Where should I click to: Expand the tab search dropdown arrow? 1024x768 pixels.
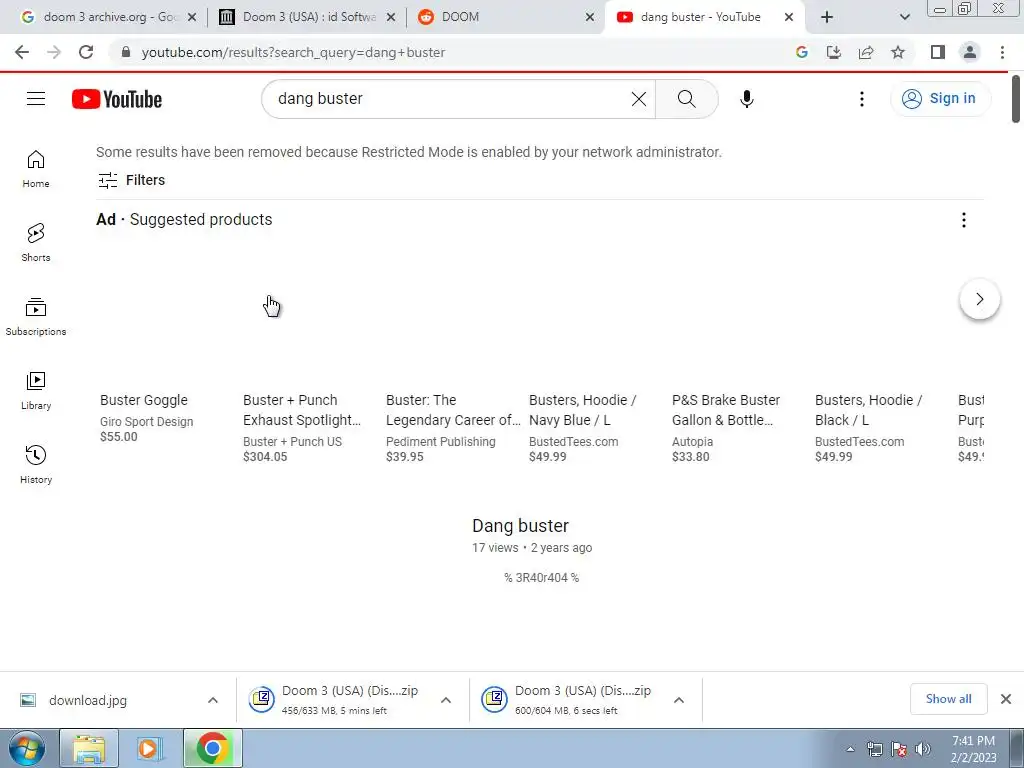(x=904, y=17)
